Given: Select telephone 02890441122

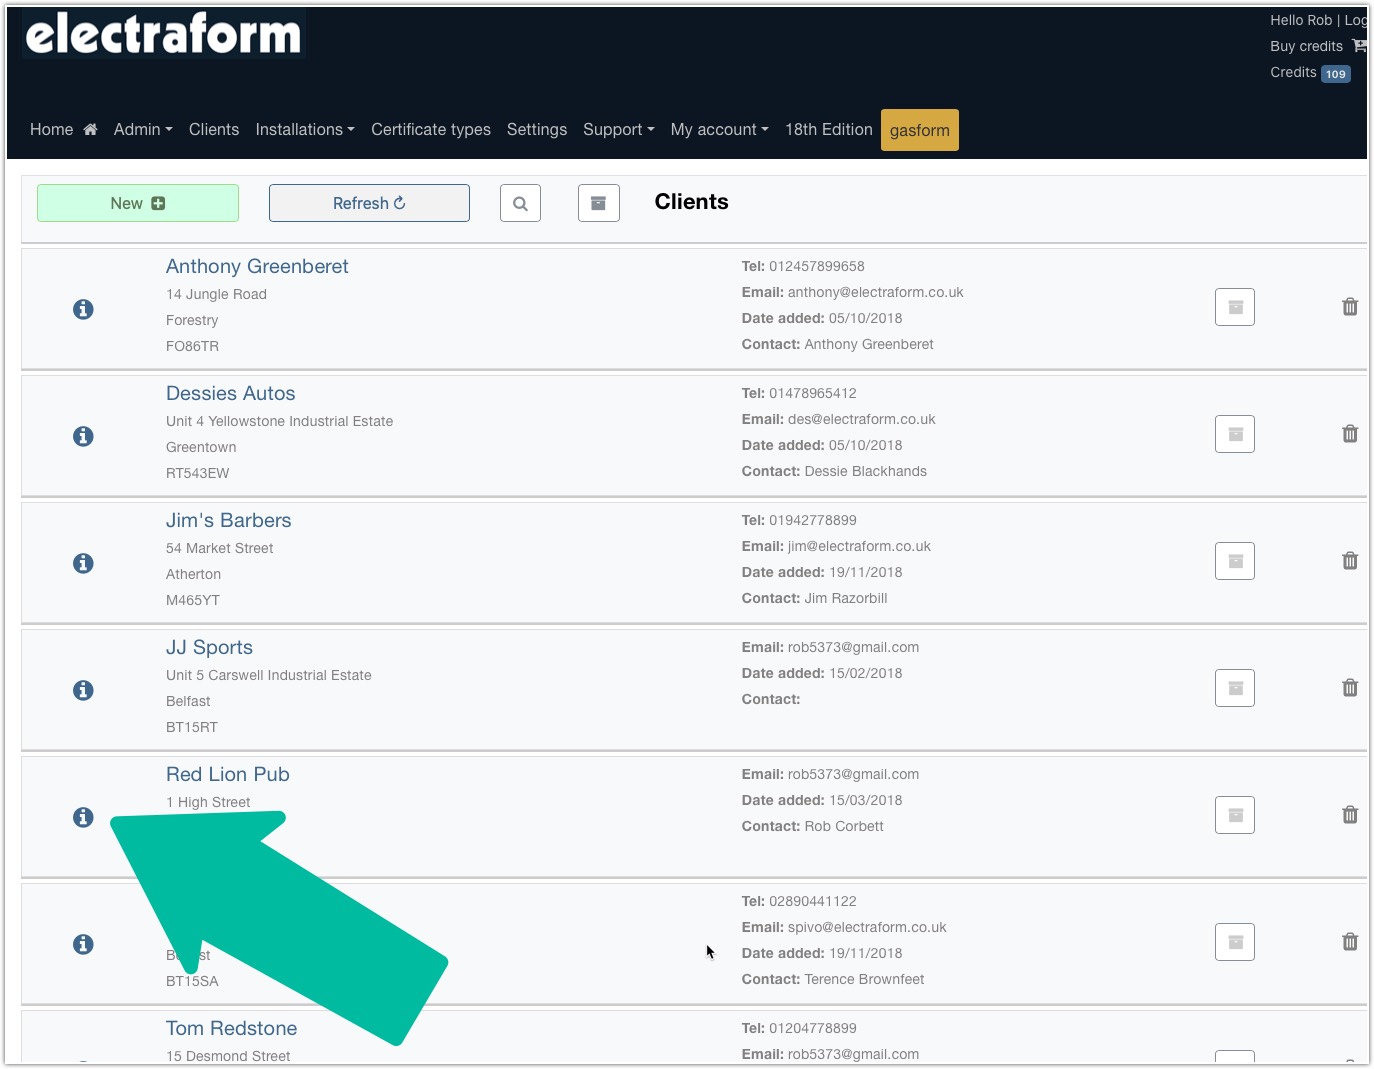Looking at the screenshot, I should click(x=813, y=901).
